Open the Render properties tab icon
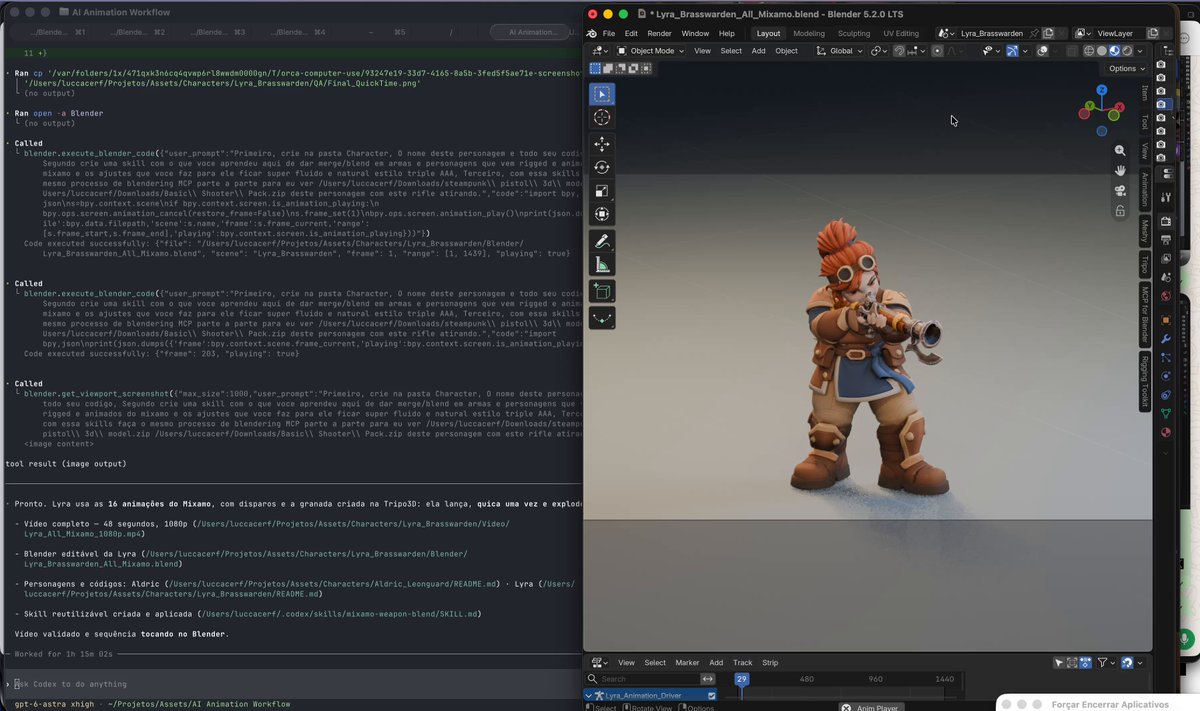The width and height of the screenshot is (1200, 711). click(1165, 220)
